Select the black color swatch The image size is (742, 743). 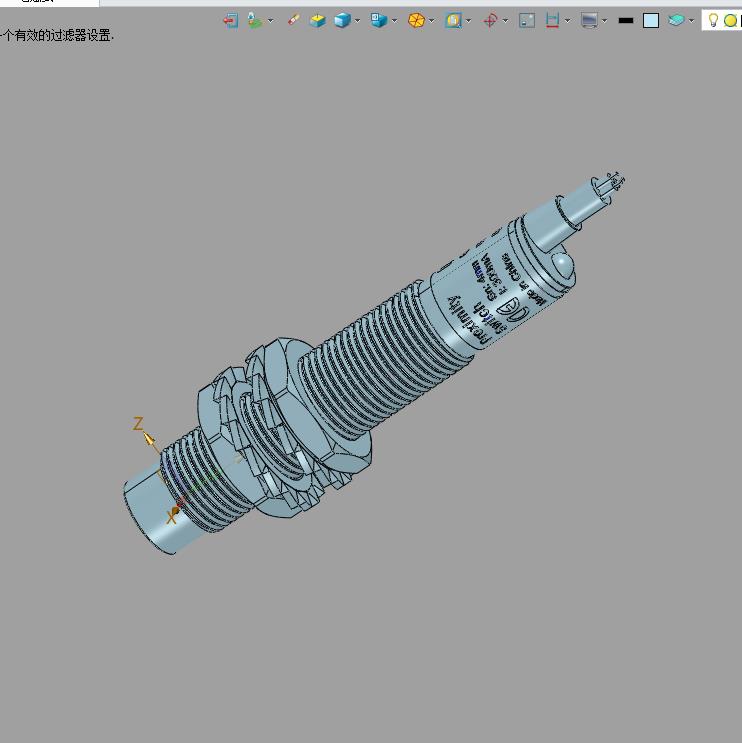tap(626, 20)
